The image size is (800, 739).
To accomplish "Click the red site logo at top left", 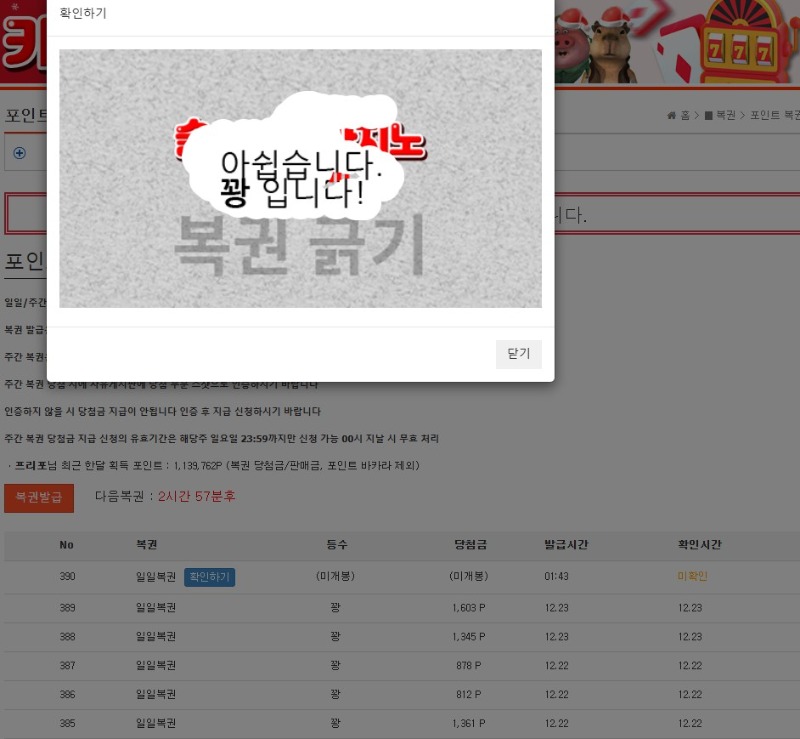I will click(22, 45).
